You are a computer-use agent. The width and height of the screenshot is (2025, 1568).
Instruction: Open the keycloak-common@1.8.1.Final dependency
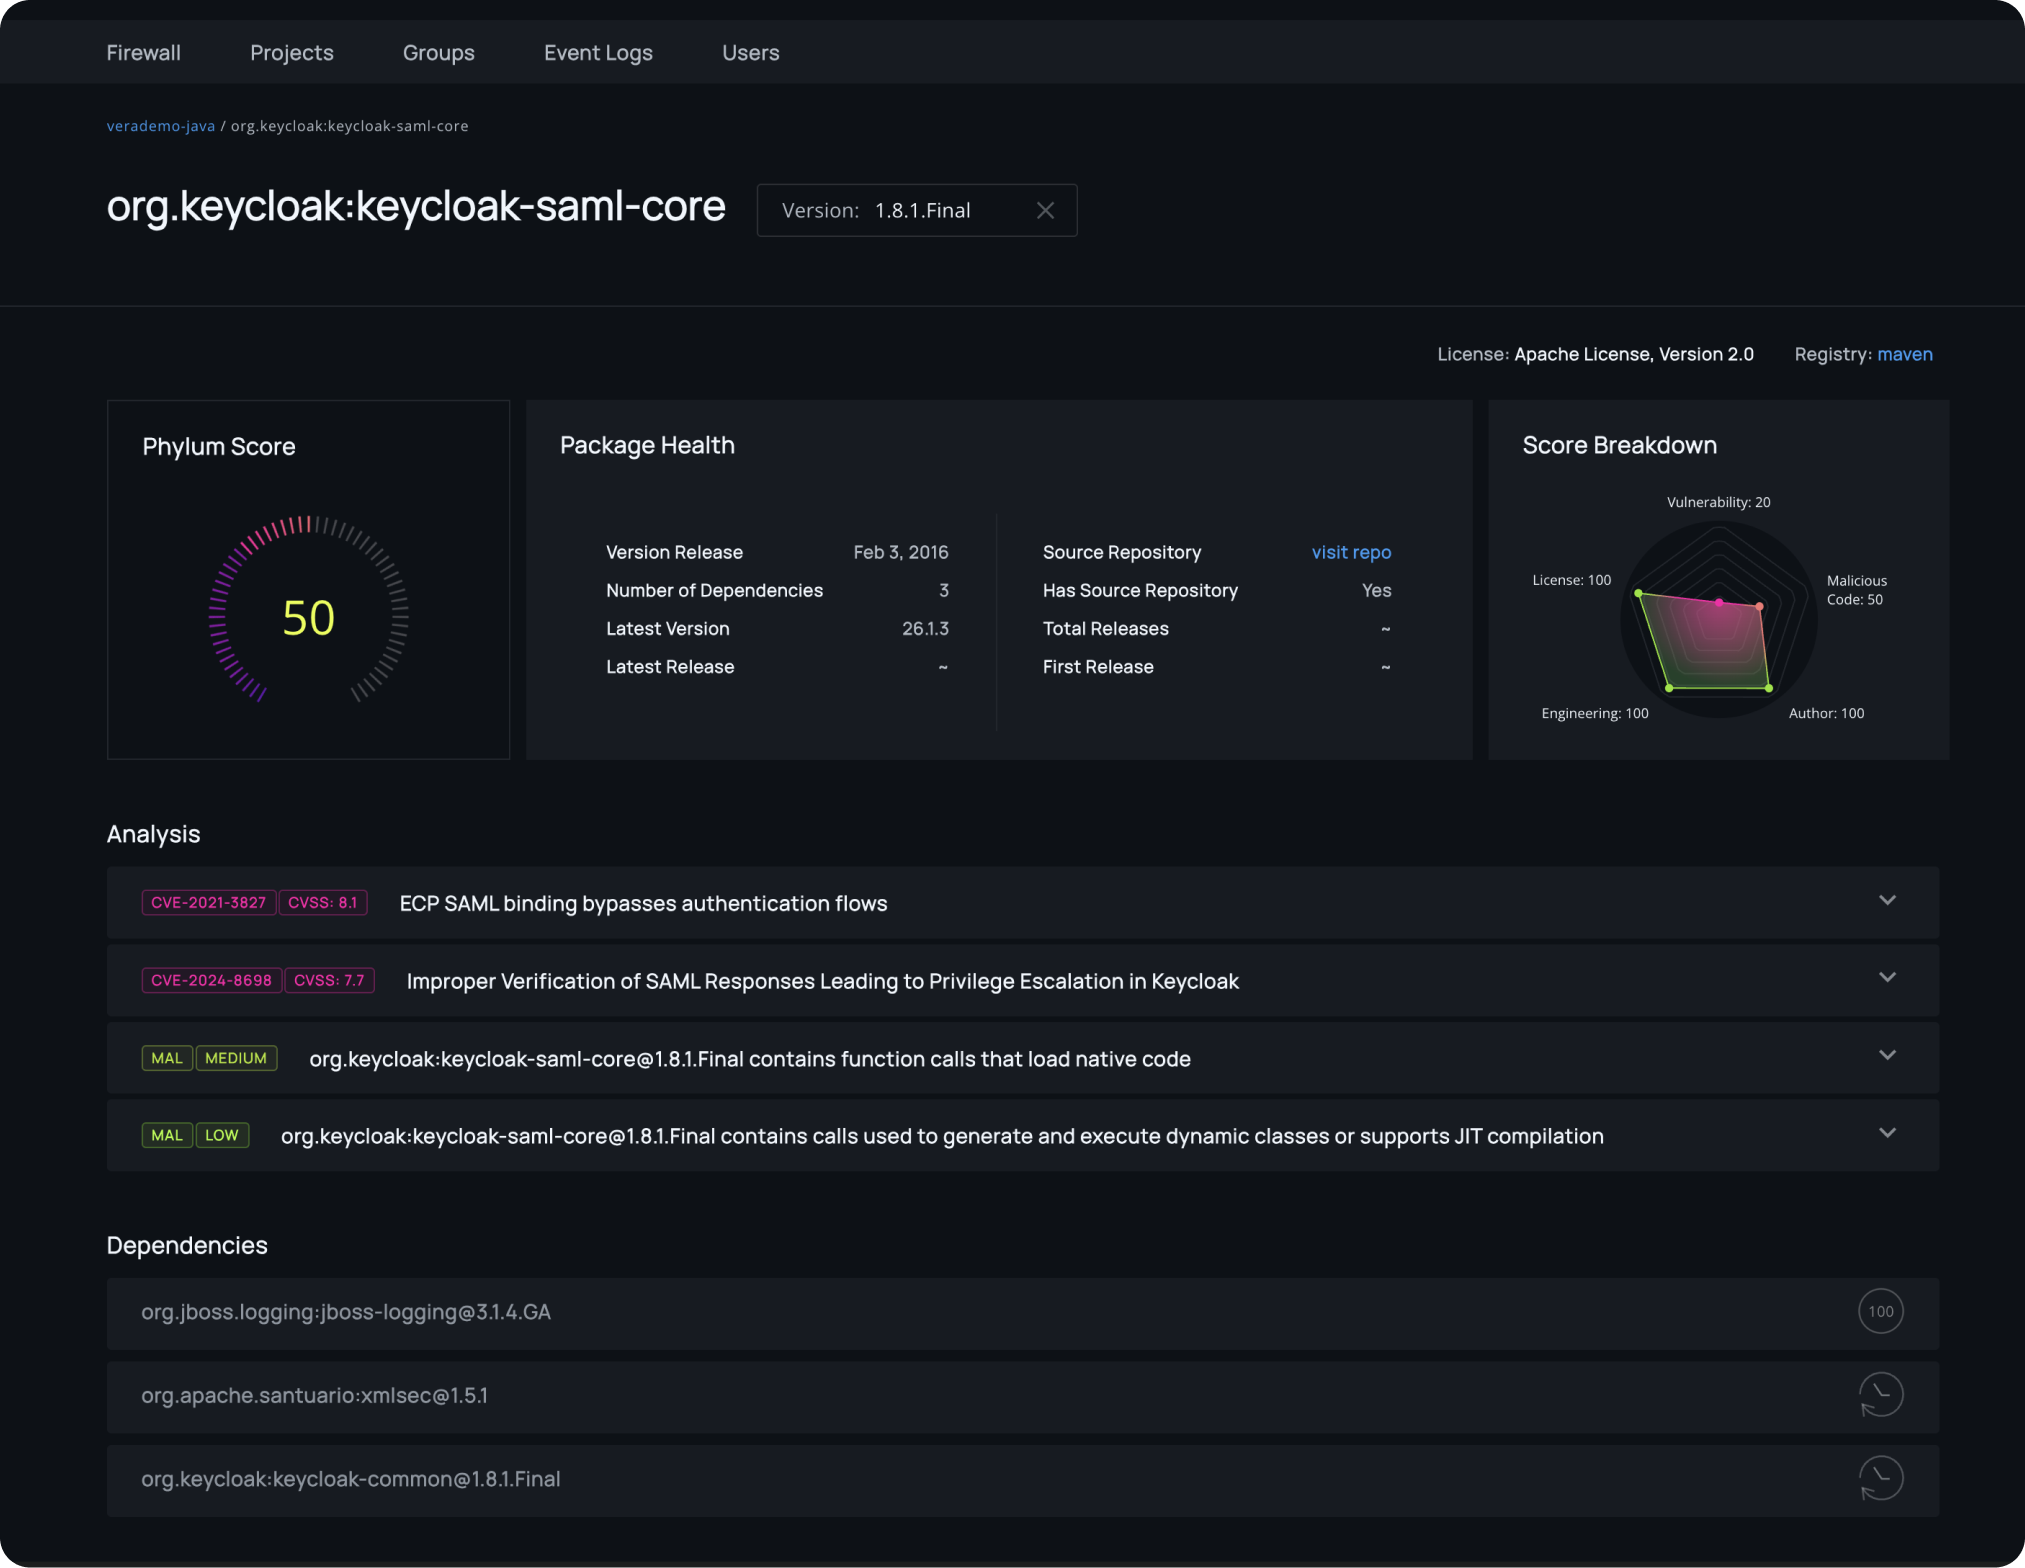[1022, 1480]
